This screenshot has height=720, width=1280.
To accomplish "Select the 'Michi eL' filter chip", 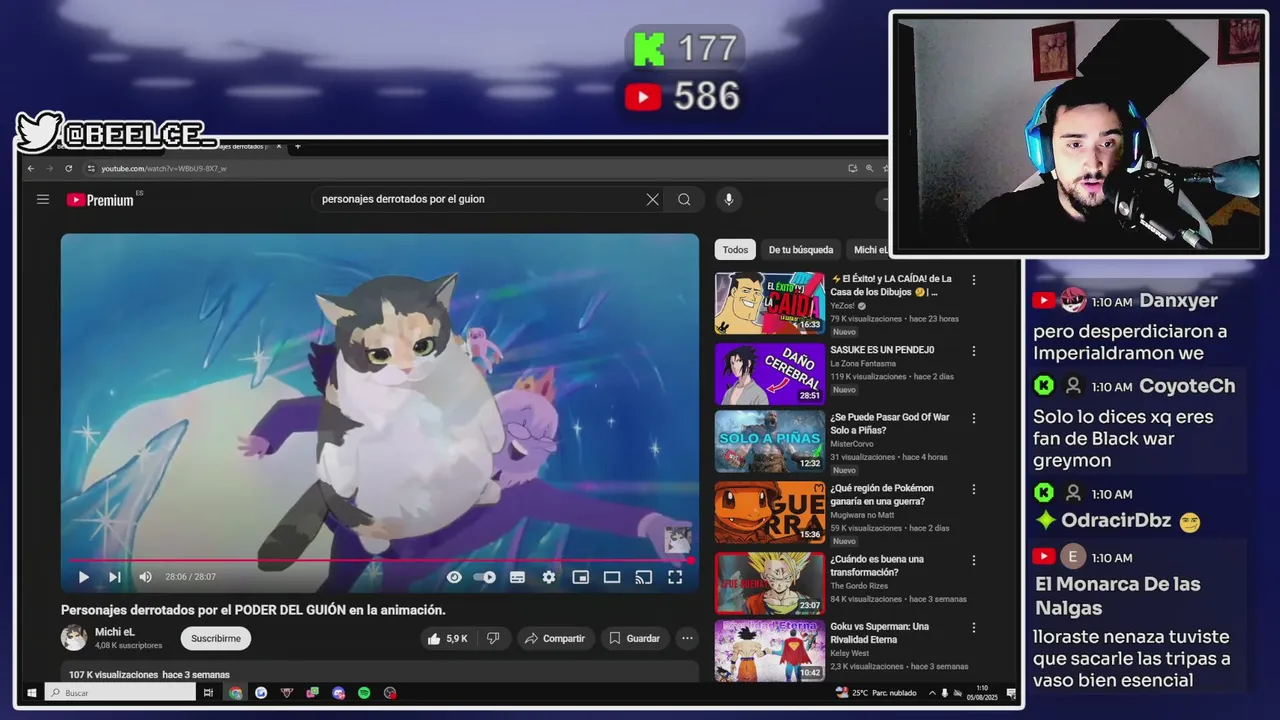I will point(869,250).
